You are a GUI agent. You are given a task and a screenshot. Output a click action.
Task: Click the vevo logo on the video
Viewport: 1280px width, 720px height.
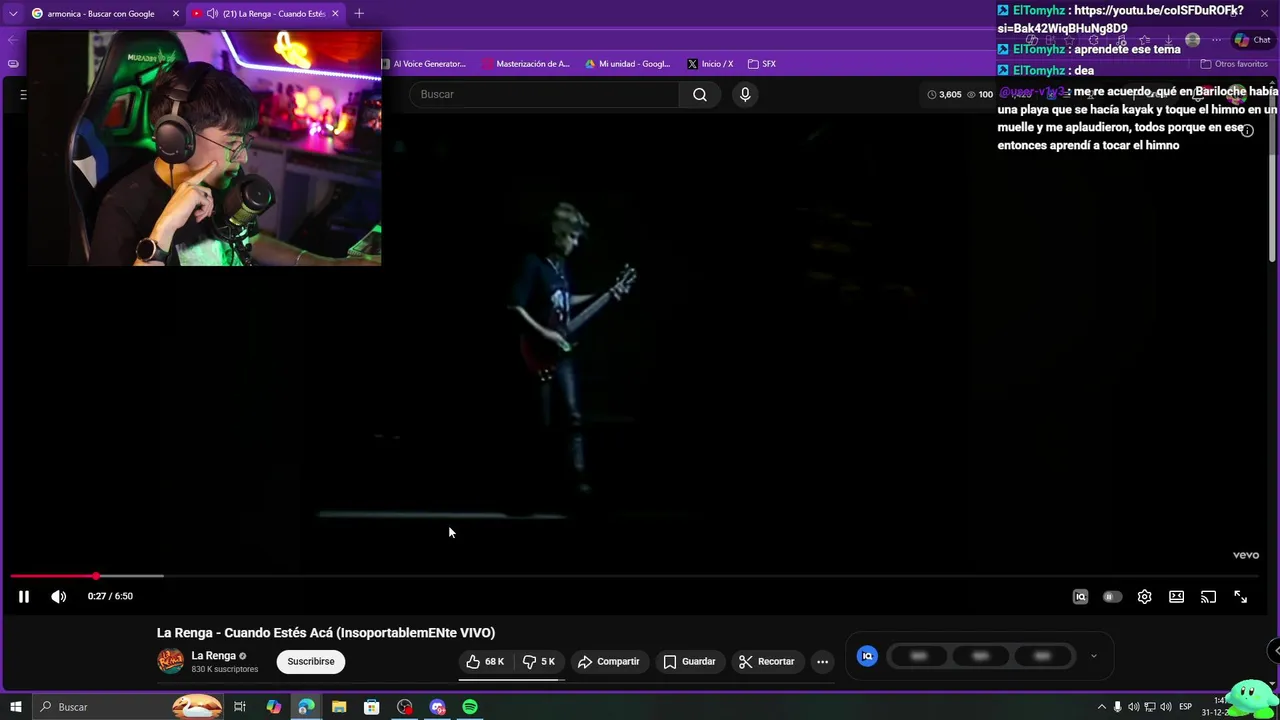point(1246,555)
